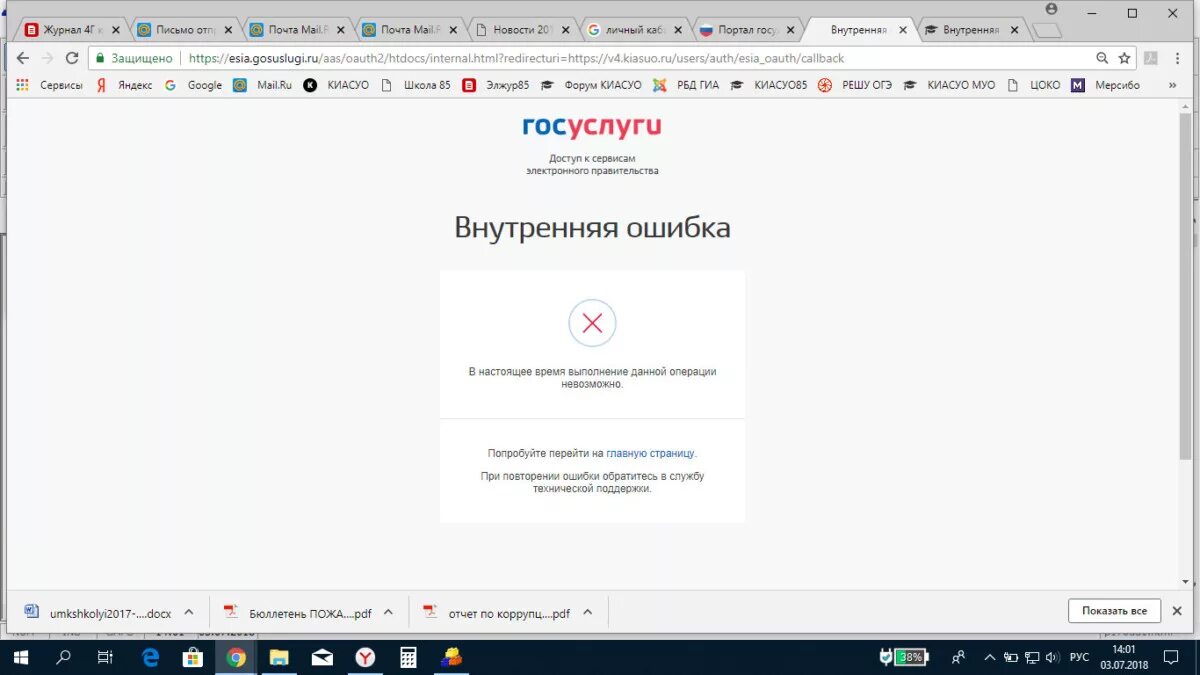Click the PDF extension icon in toolbar
1200x675 pixels.
coord(1151,58)
